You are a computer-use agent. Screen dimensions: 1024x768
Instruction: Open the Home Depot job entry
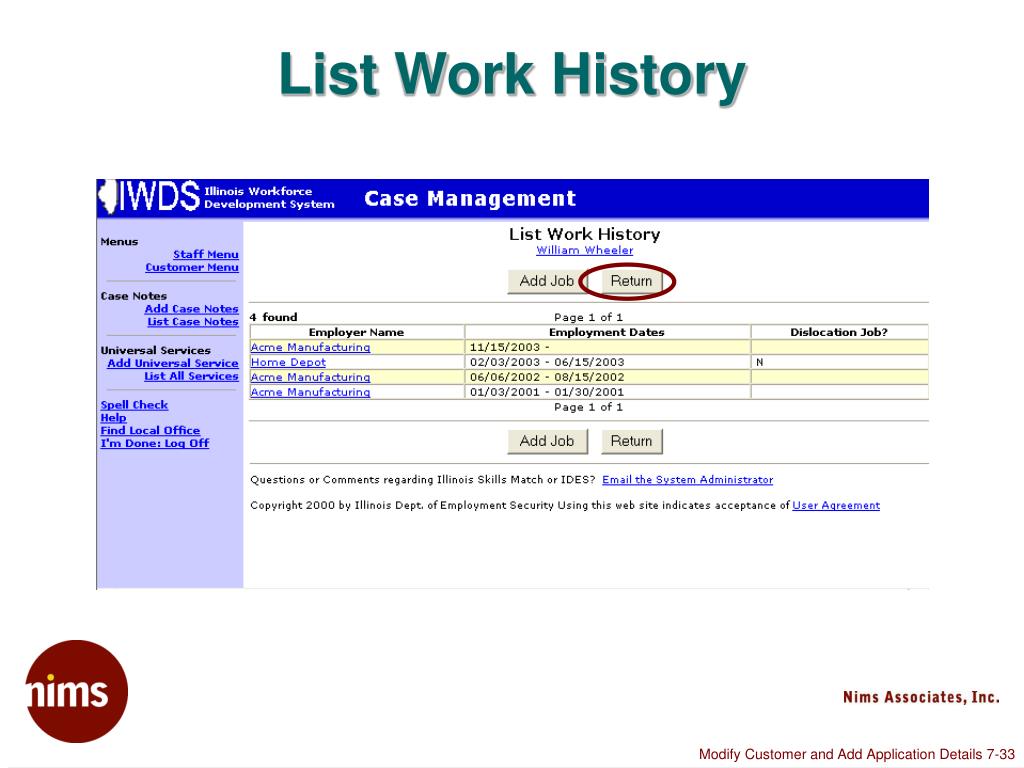coord(288,362)
